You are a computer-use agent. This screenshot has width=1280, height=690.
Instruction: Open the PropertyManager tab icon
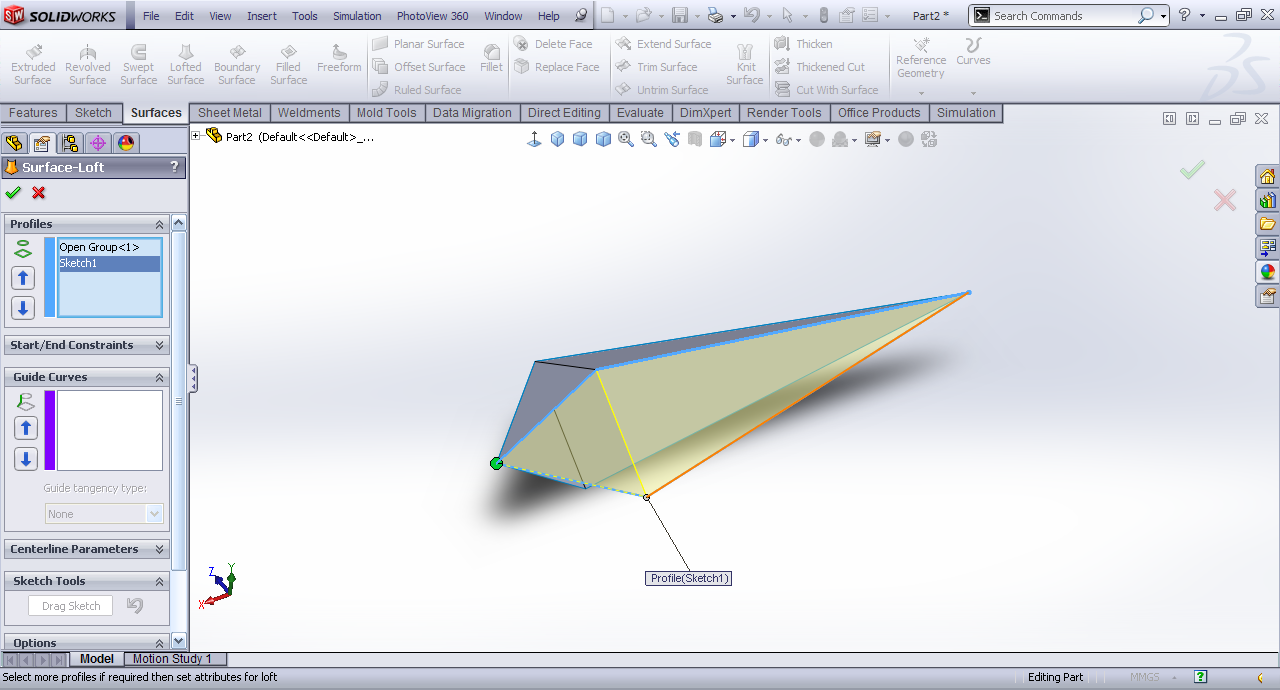41,143
